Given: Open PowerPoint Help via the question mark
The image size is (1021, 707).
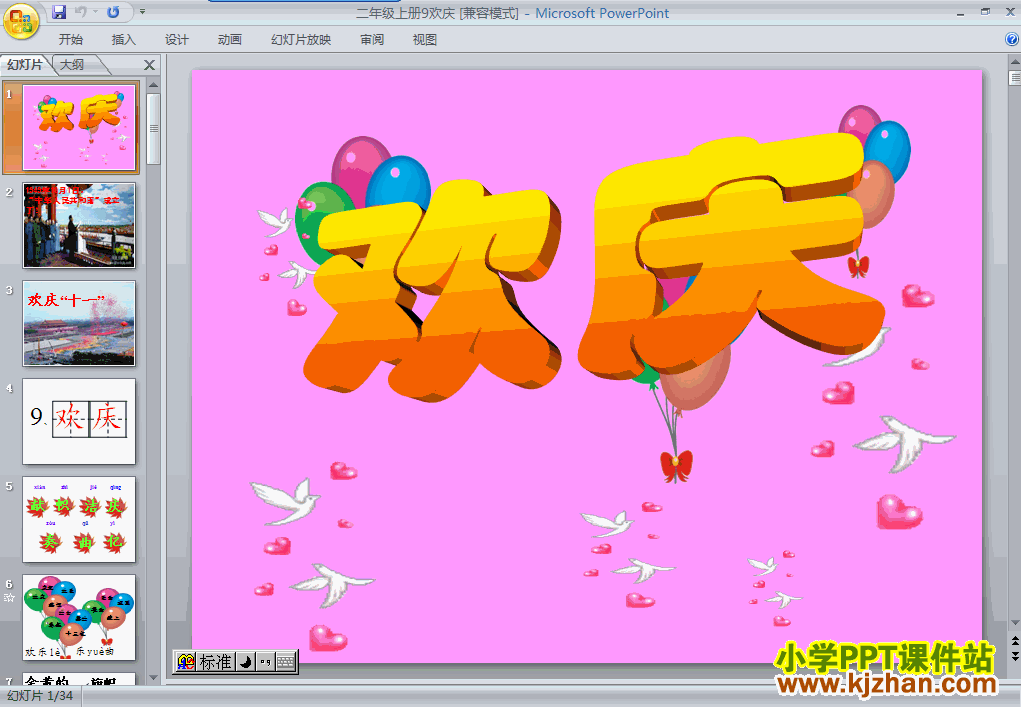Looking at the screenshot, I should (x=1012, y=40).
